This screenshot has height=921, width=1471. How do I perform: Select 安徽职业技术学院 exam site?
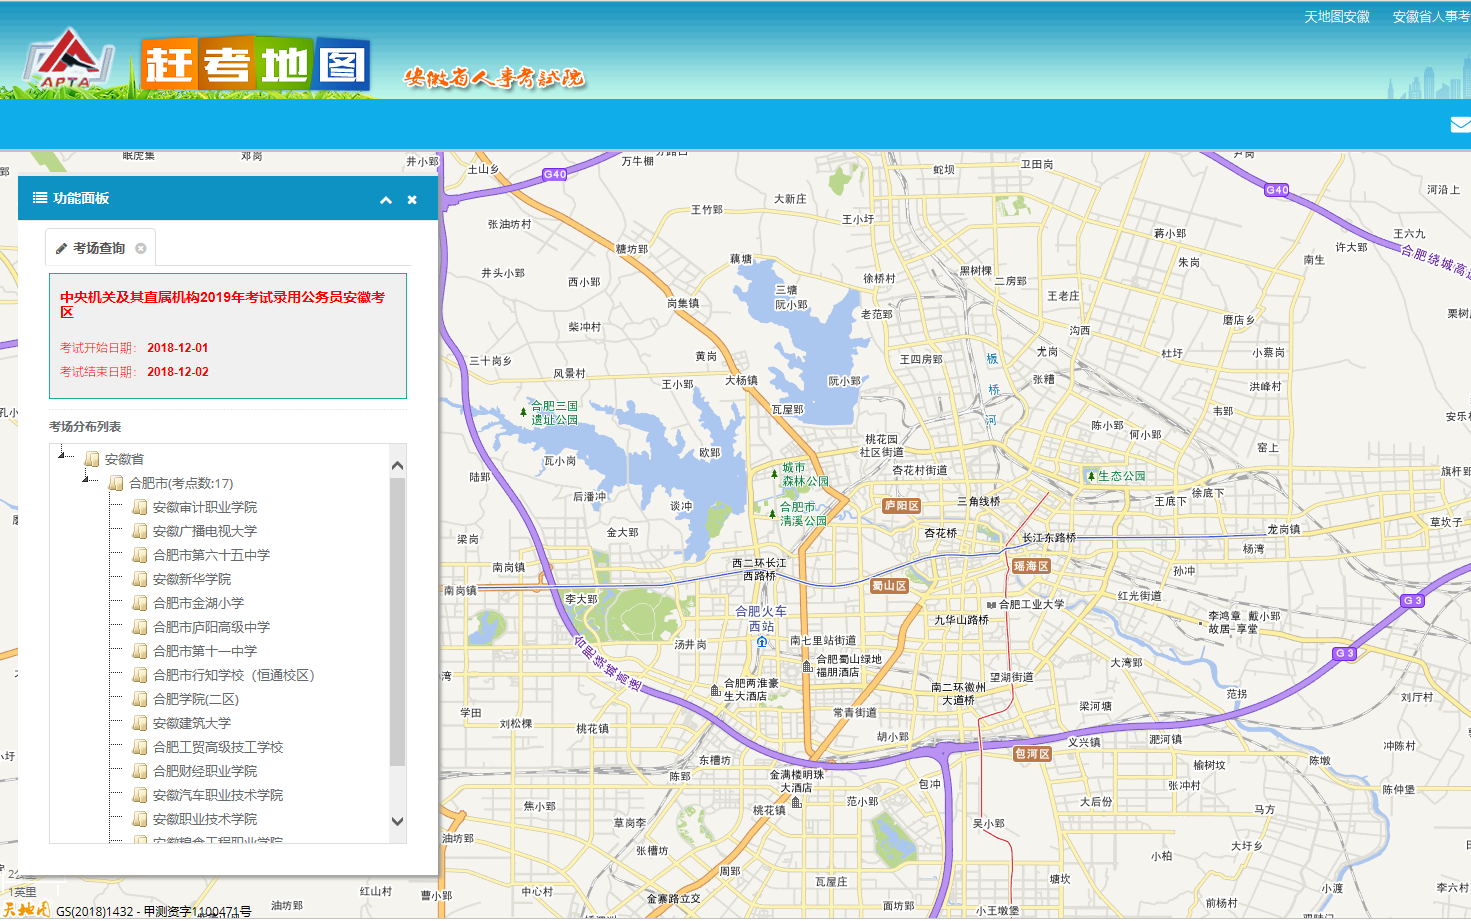[205, 819]
